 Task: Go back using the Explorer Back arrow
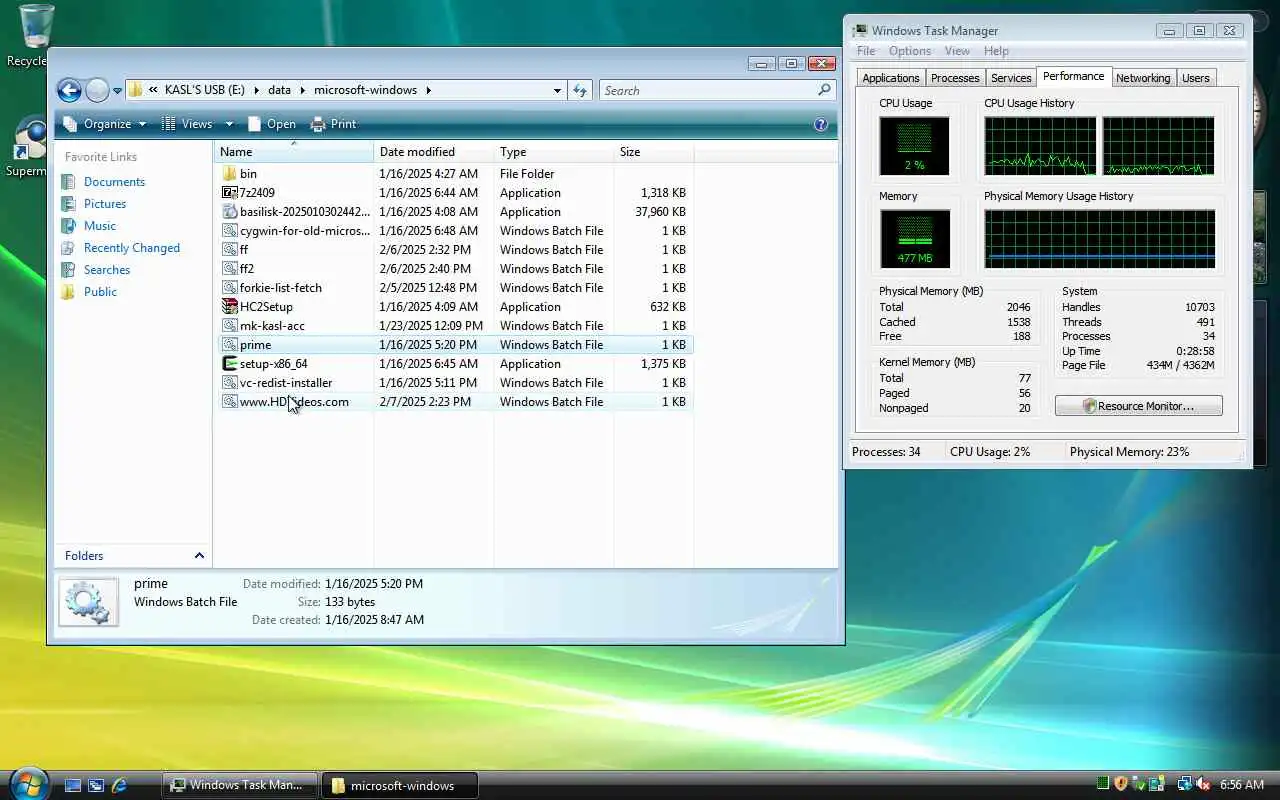(69, 91)
